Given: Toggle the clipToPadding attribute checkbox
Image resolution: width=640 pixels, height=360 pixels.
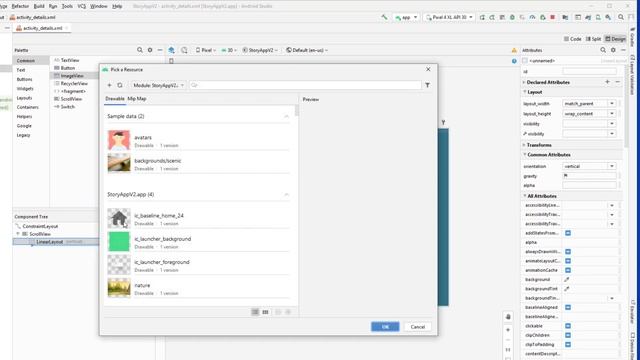Looking at the screenshot, I should [x=568, y=344].
